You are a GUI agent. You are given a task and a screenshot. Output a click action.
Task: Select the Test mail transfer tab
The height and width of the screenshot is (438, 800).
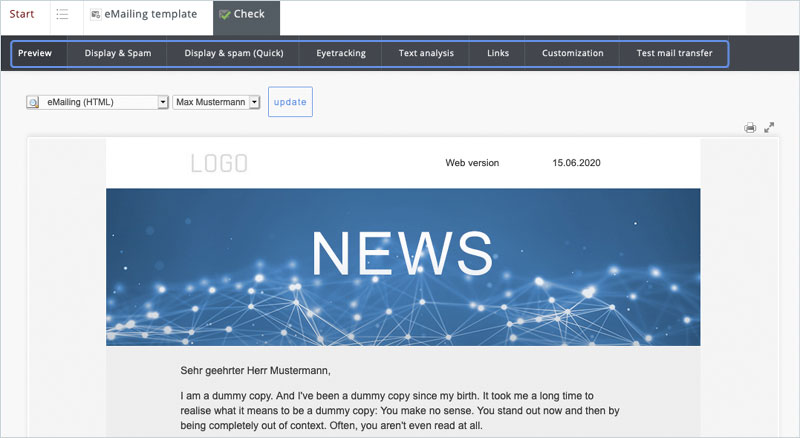pos(674,53)
